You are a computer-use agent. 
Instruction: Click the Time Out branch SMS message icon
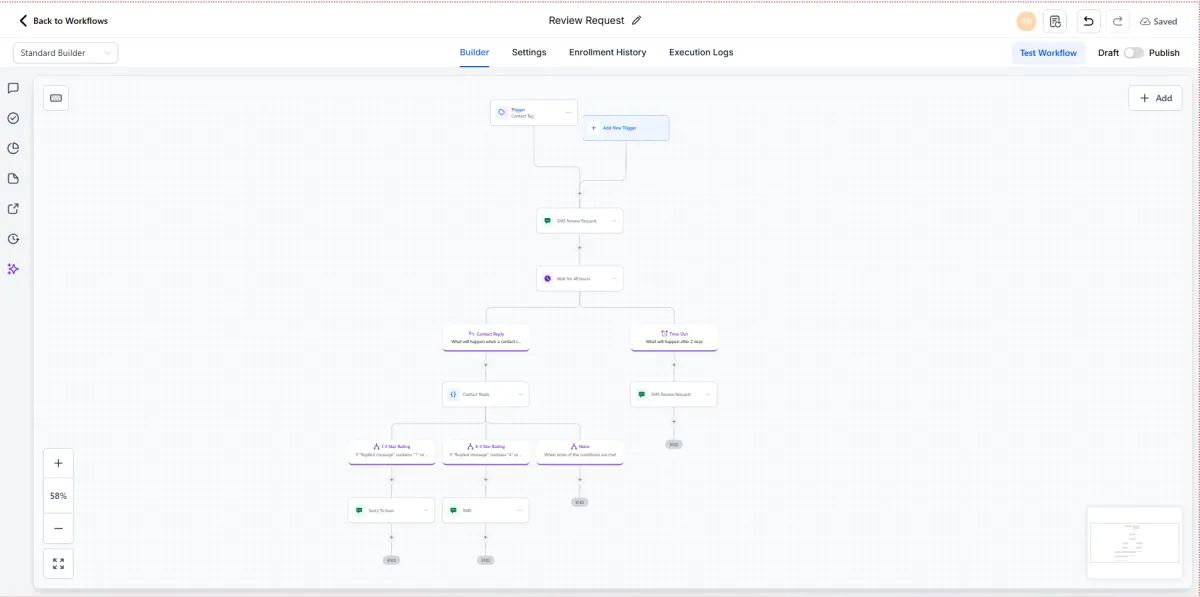point(642,394)
